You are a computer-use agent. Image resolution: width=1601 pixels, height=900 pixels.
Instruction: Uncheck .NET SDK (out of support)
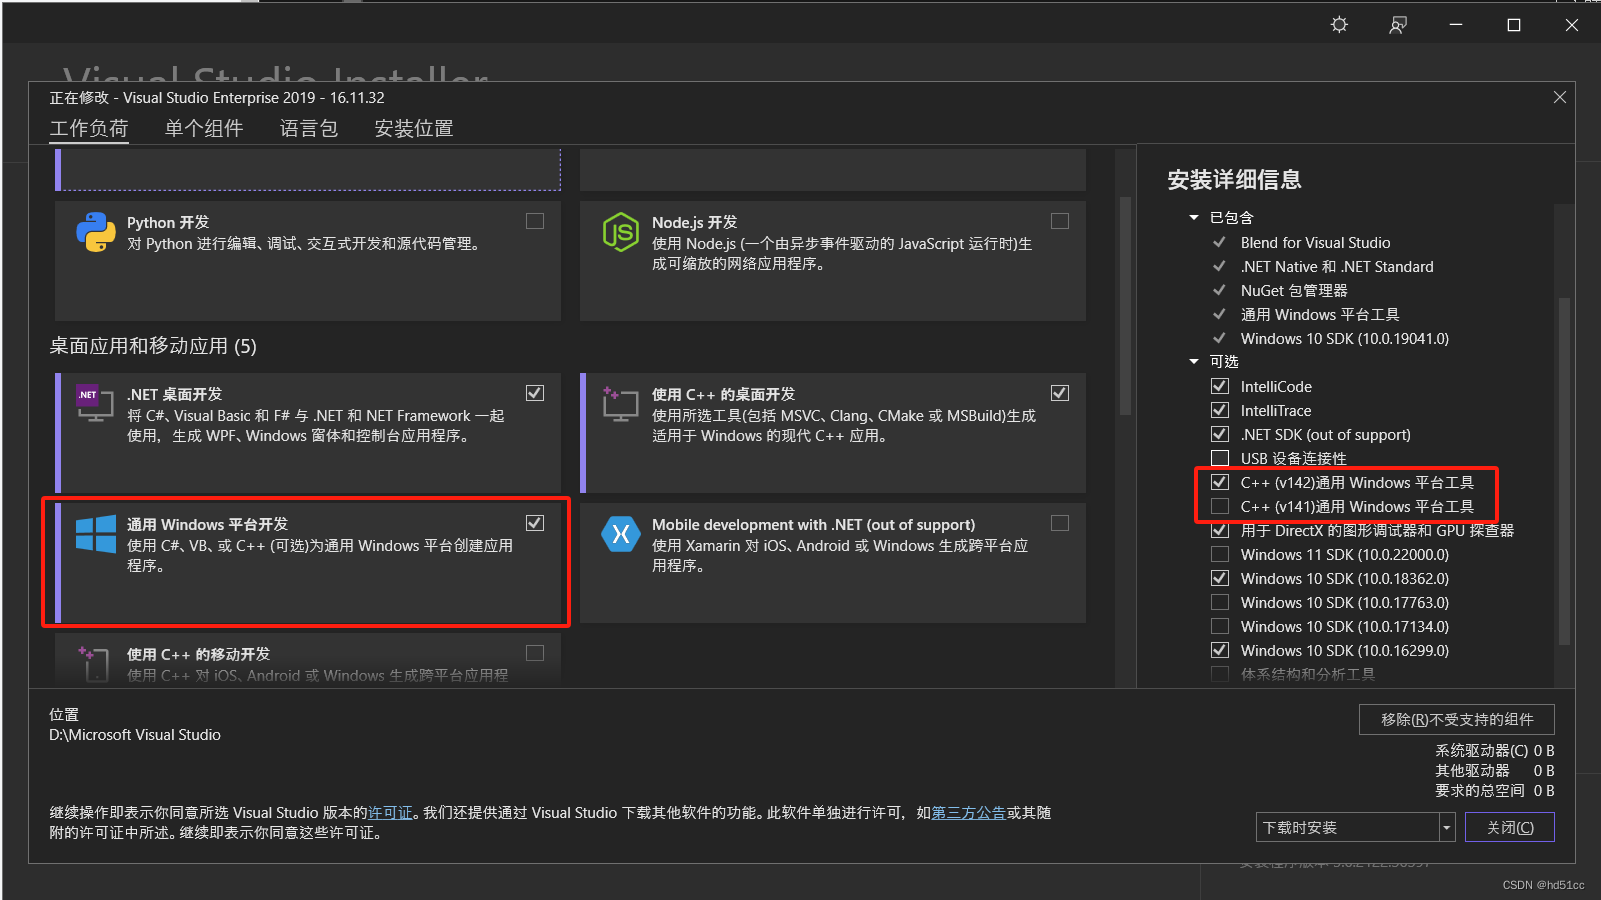(1220, 434)
